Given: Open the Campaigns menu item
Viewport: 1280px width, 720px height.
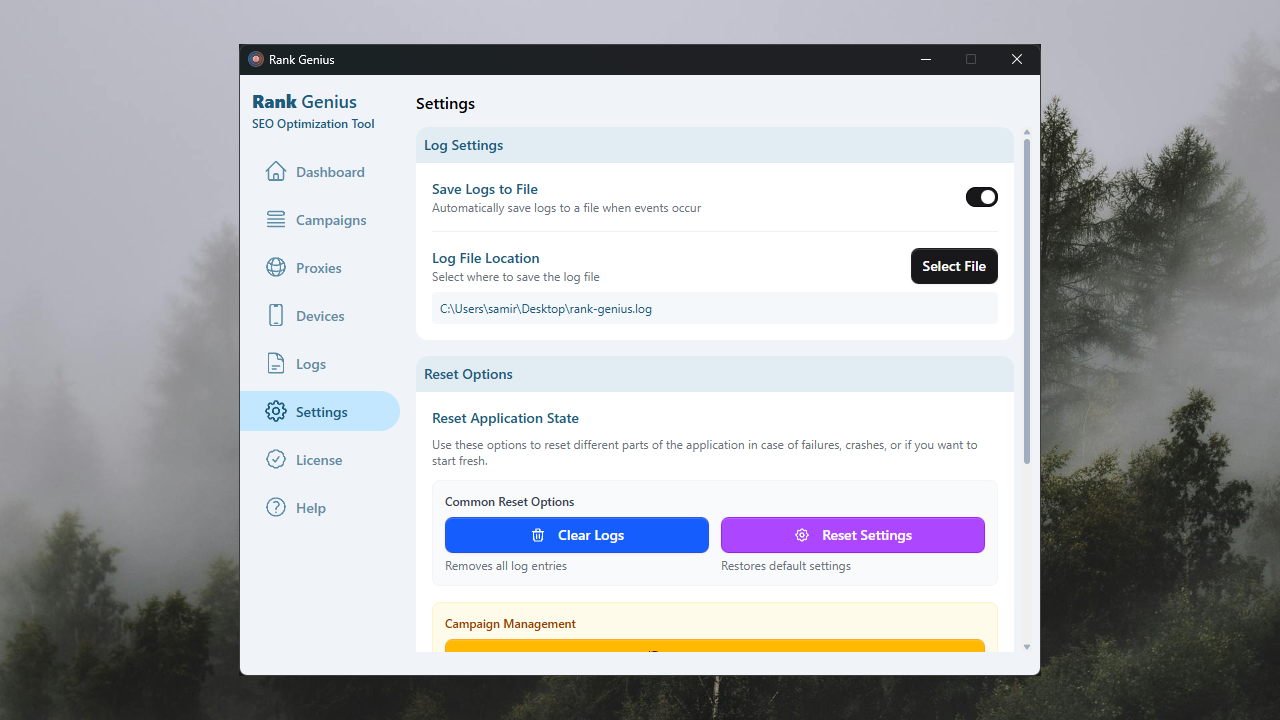Looking at the screenshot, I should pyautogui.click(x=331, y=220).
